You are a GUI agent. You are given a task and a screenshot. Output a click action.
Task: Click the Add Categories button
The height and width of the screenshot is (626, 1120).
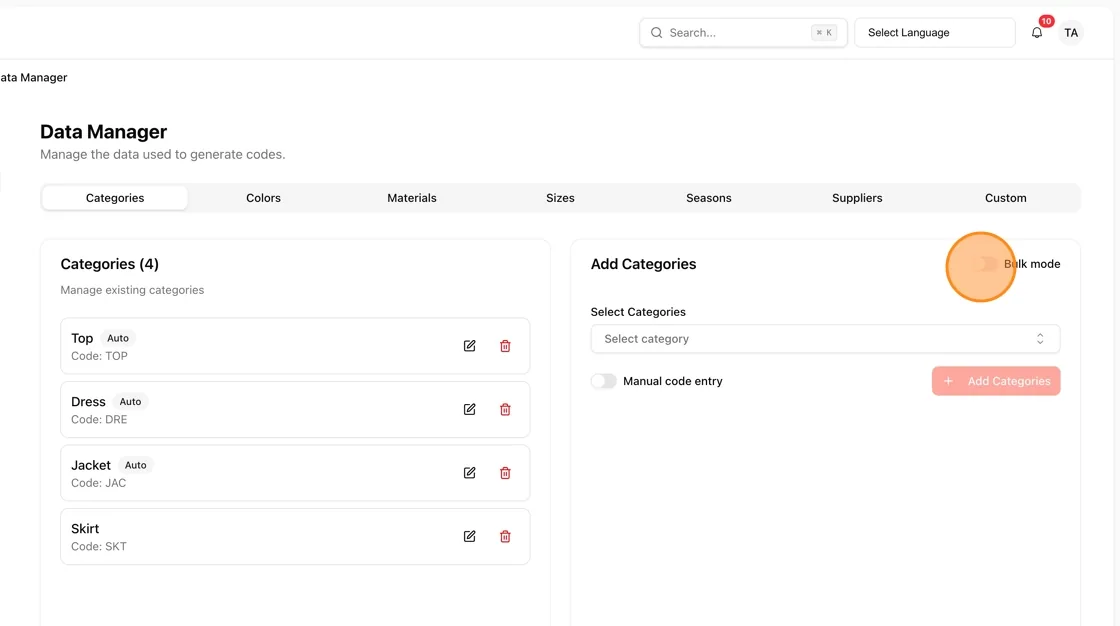996,381
